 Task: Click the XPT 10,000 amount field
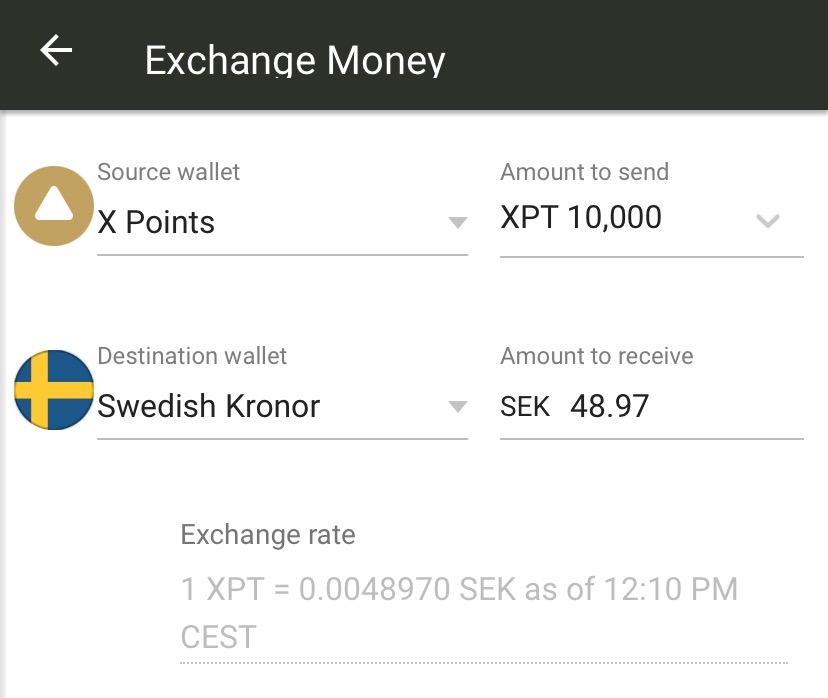click(581, 217)
